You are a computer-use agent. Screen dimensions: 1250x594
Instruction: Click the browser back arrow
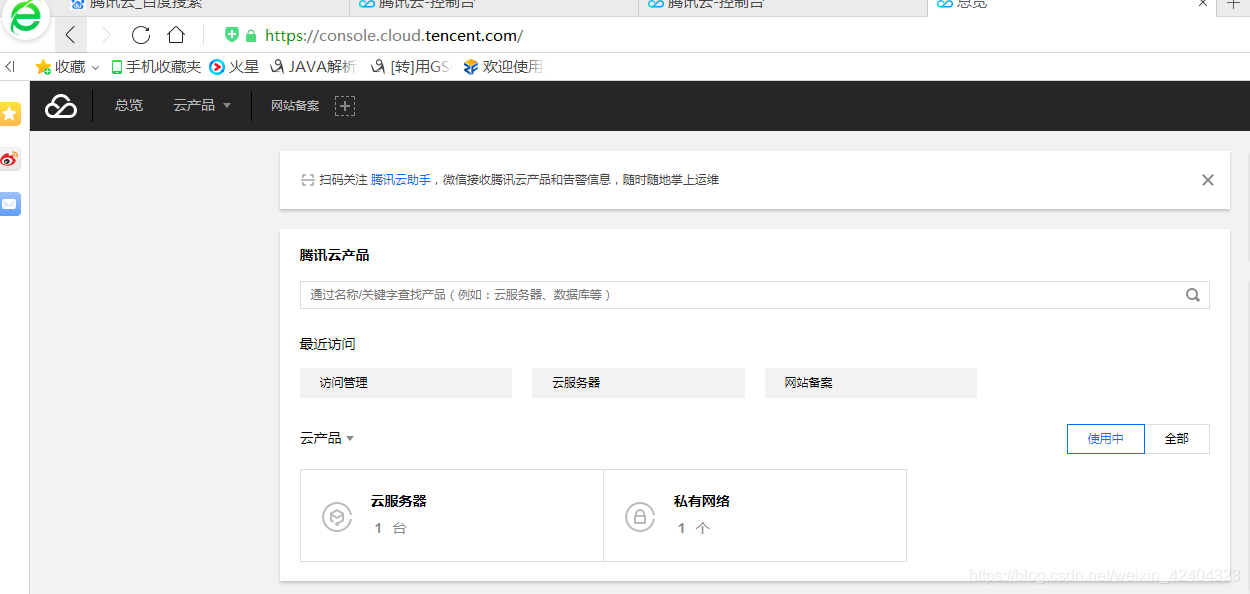(70, 36)
